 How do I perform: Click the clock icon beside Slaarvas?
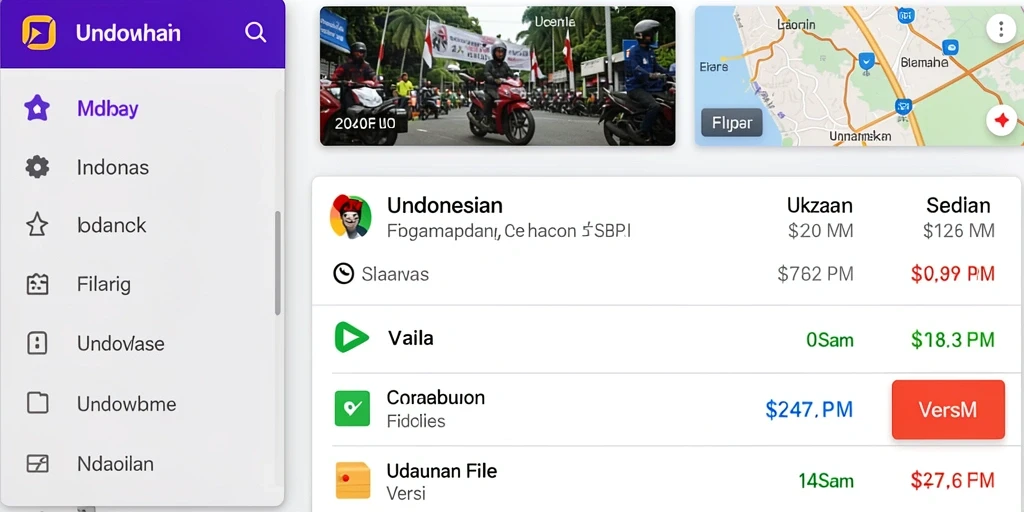(x=344, y=274)
